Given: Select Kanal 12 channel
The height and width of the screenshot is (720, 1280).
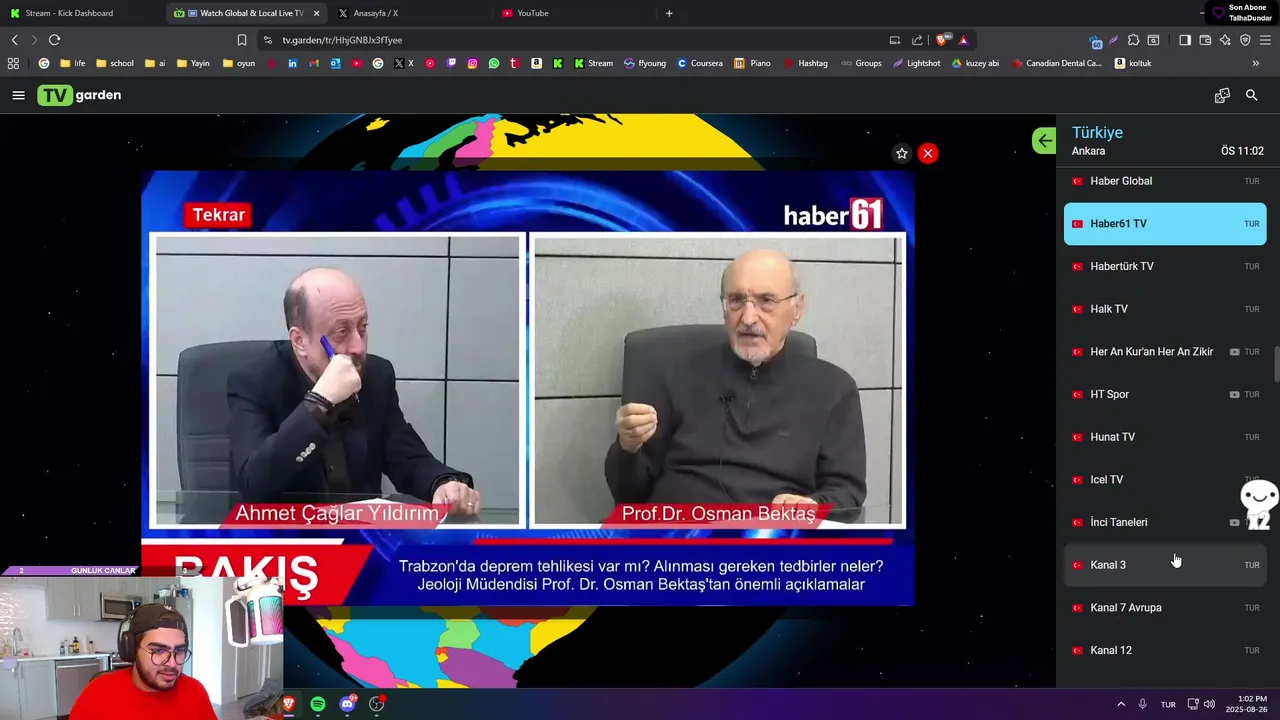Looking at the screenshot, I should tap(1165, 650).
